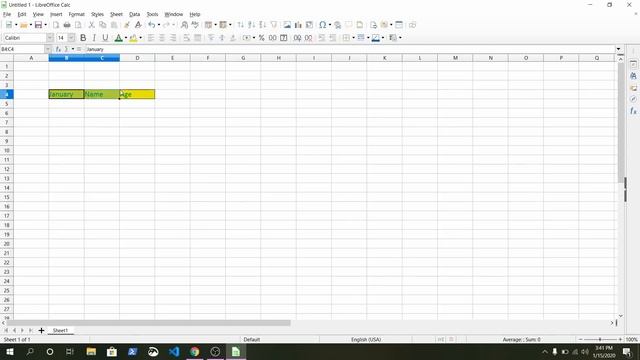Click the Align Left icon
Image resolution: width=640 pixels, height=360 pixels.
[x=151, y=38]
